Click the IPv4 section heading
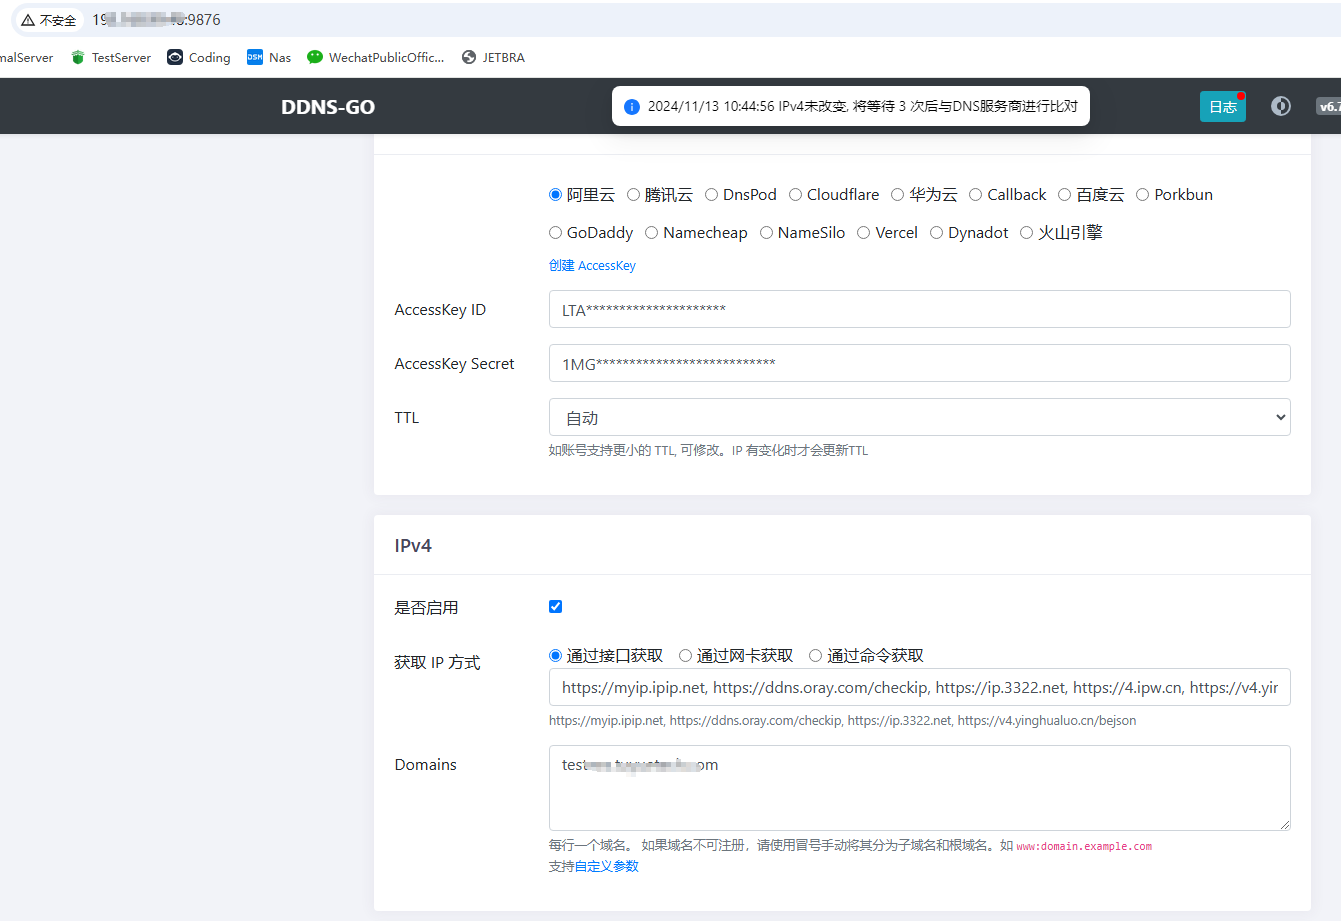The image size is (1341, 921). 413,546
